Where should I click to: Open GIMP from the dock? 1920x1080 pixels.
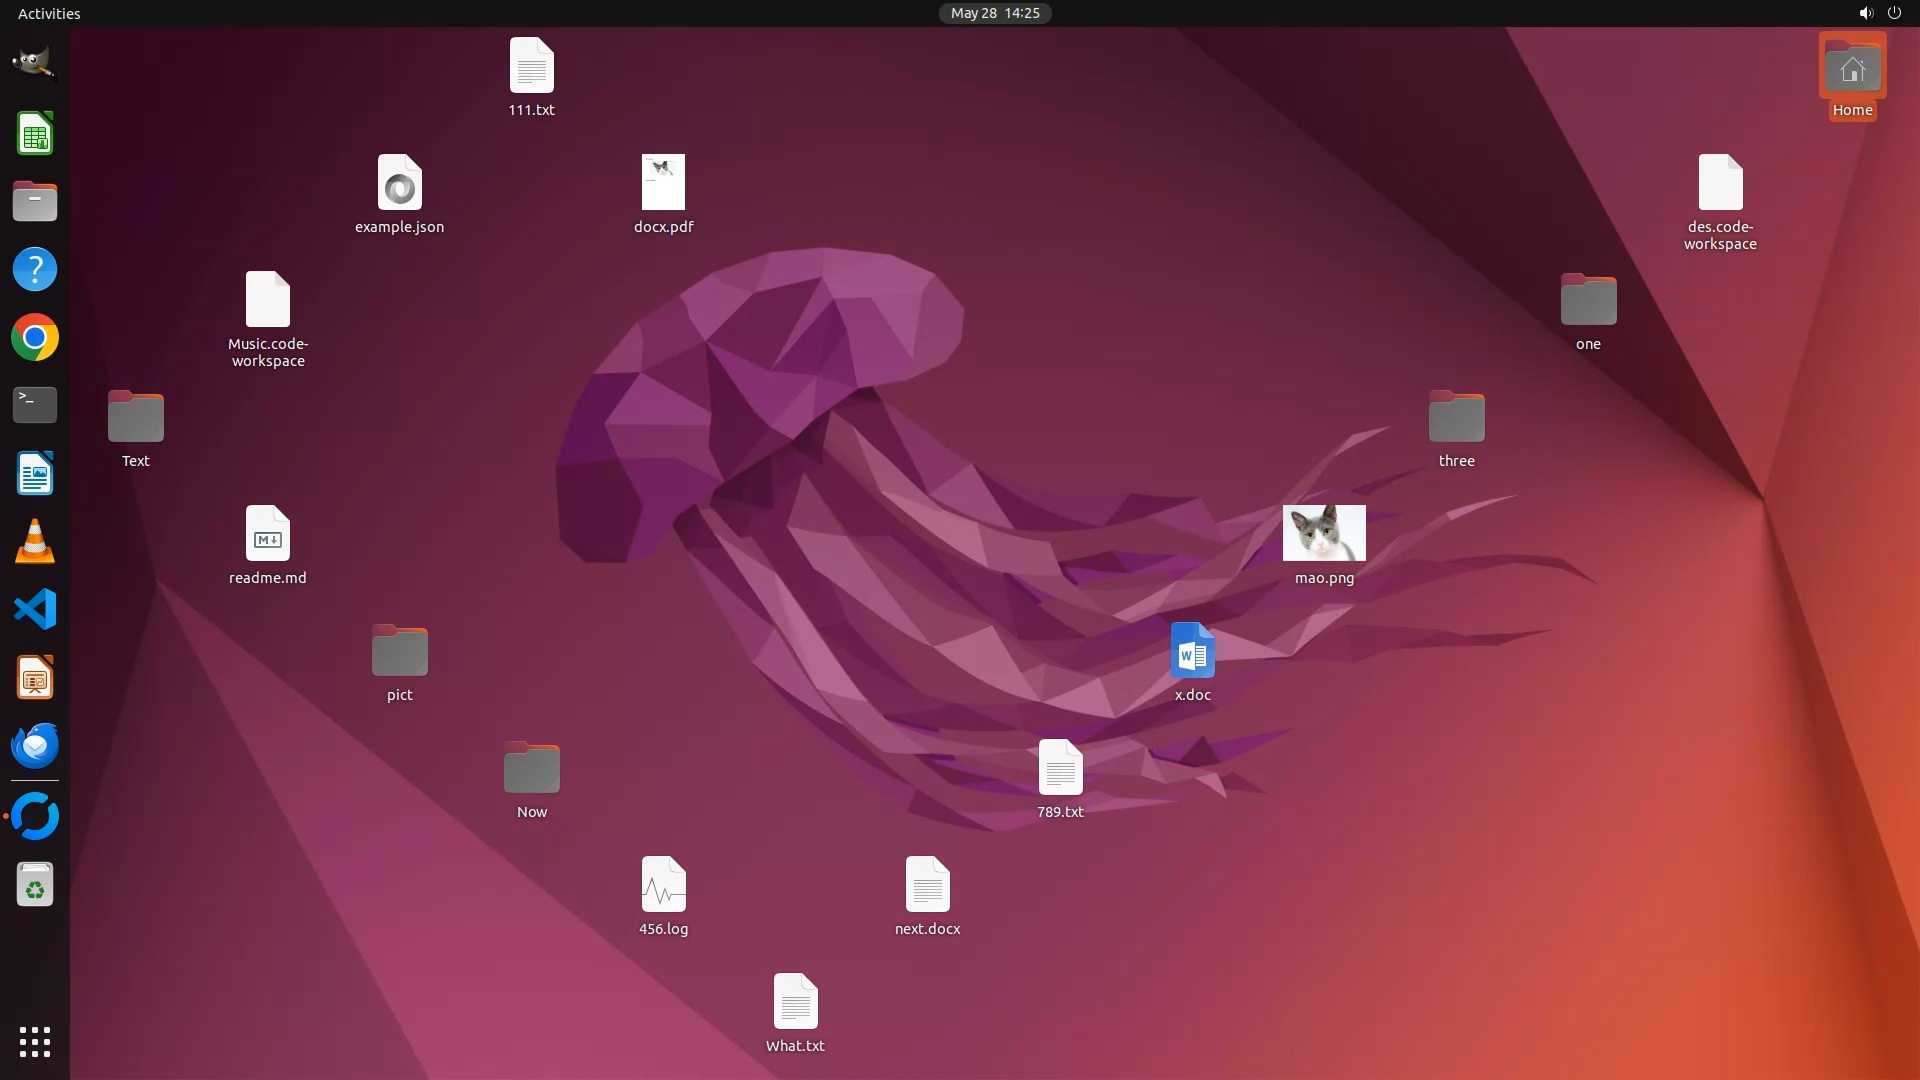[34, 64]
